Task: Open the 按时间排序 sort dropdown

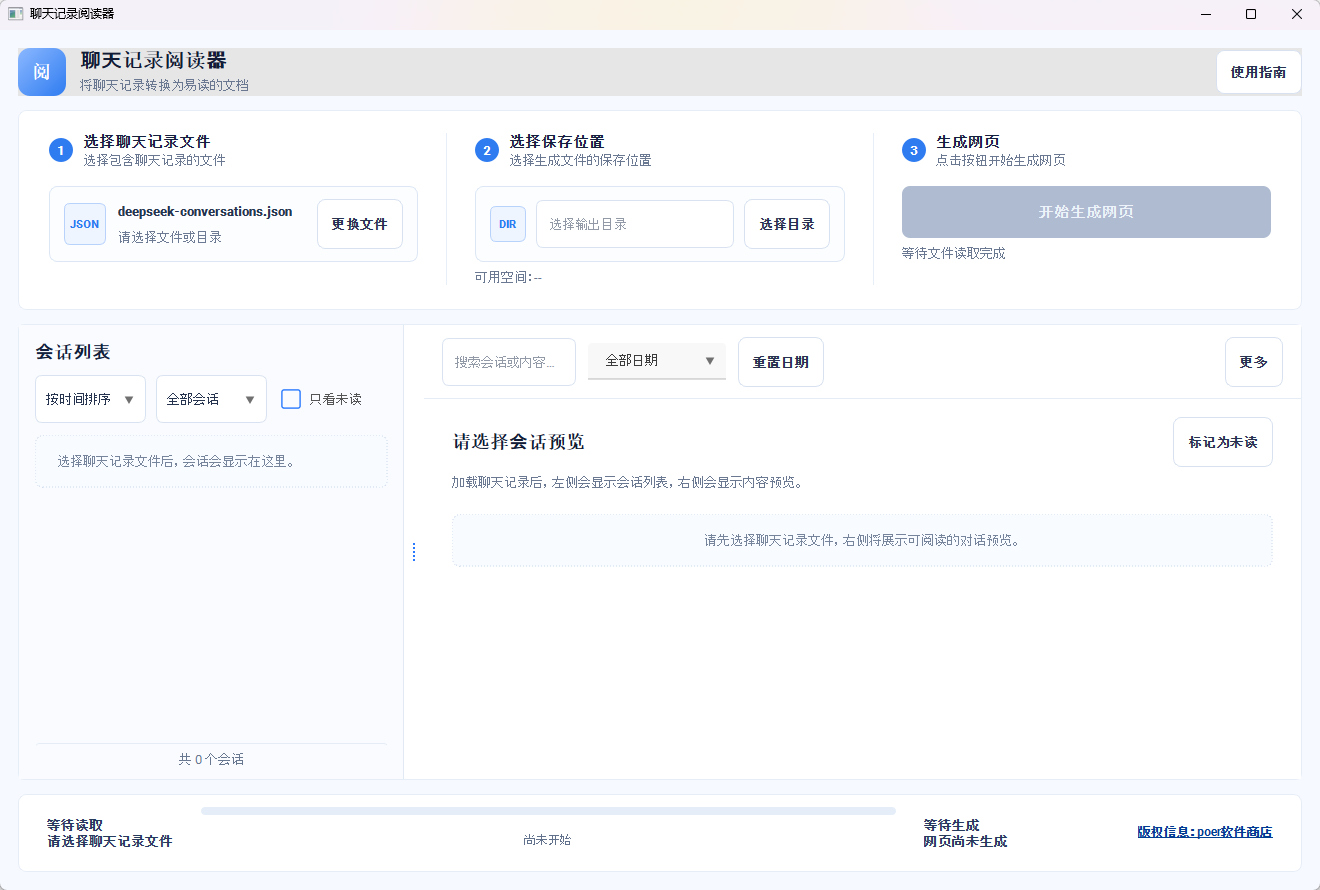Action: coord(90,399)
